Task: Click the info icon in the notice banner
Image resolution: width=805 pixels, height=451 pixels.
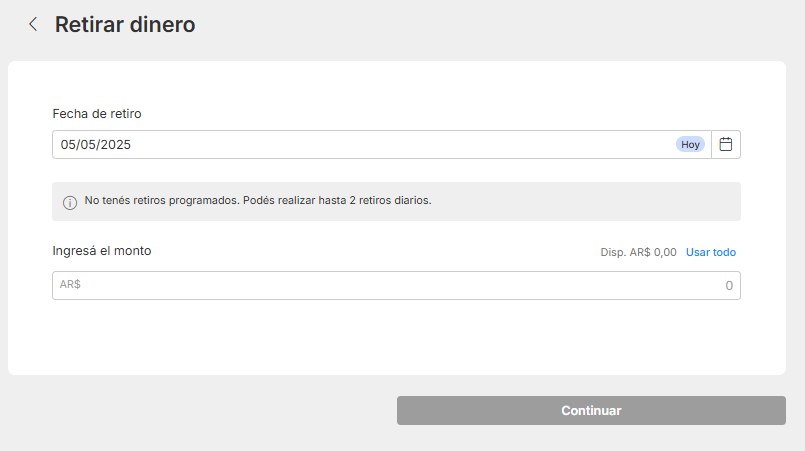Action: point(70,202)
